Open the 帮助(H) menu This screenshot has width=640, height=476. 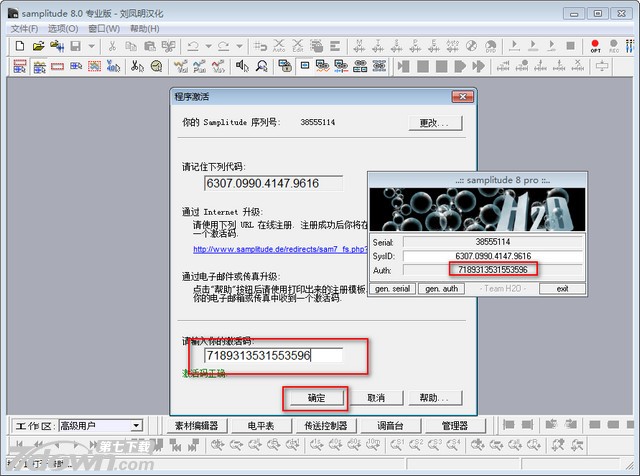point(144,29)
